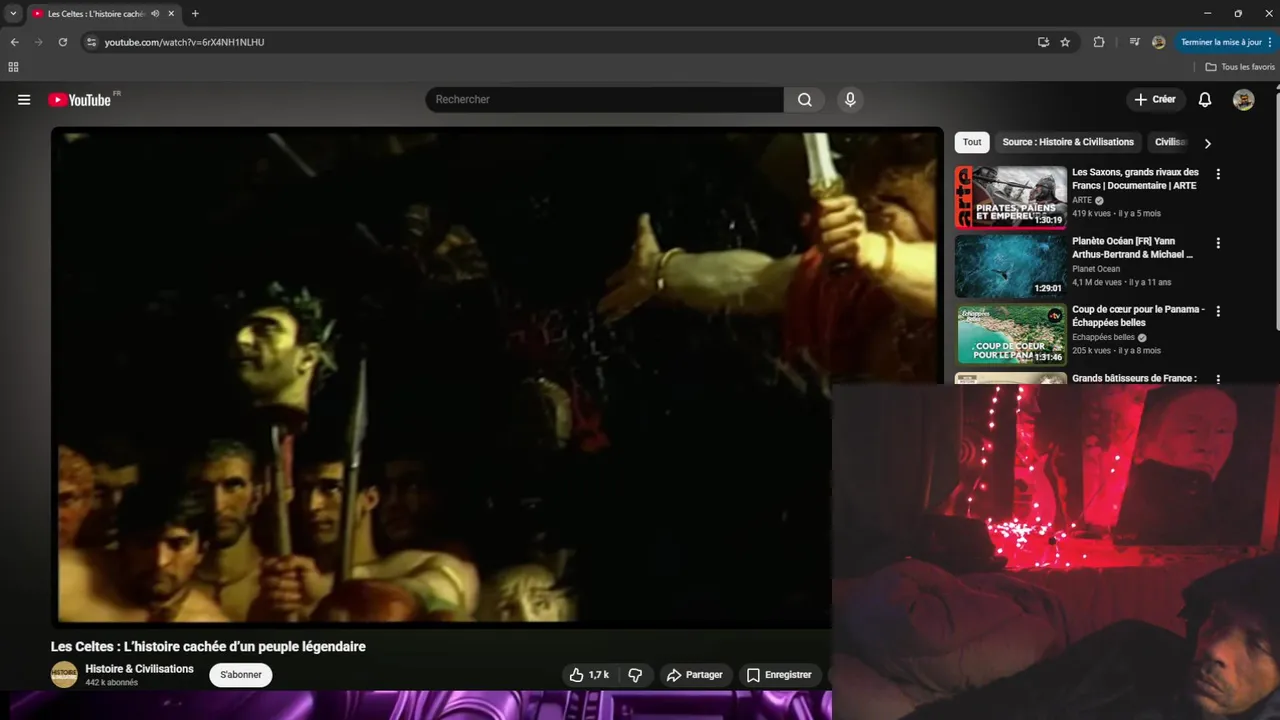Share the video with Partager

(x=694, y=675)
